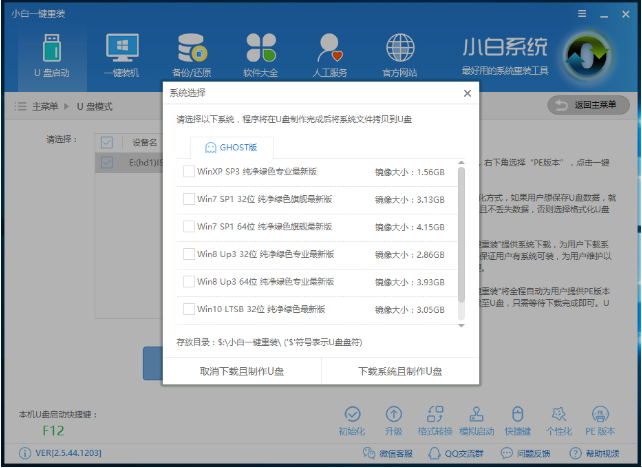Image resolution: width=642 pixels, height=468 pixels.
Task: Open the 格式转换 icon
Action: tap(435, 414)
